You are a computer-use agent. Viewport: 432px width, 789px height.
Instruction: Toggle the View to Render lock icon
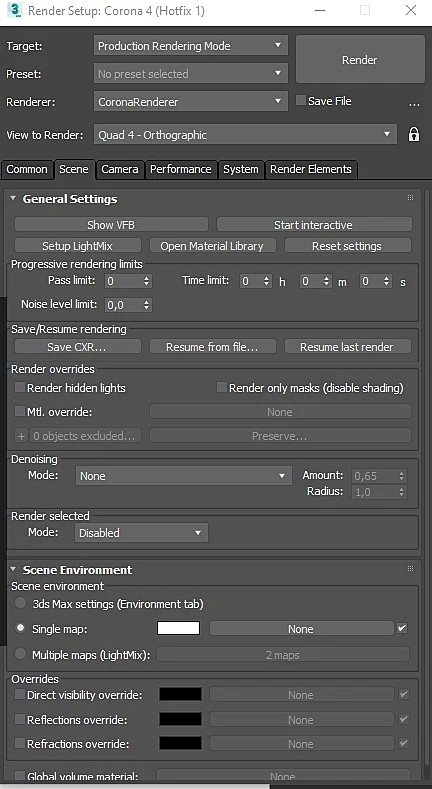414,134
